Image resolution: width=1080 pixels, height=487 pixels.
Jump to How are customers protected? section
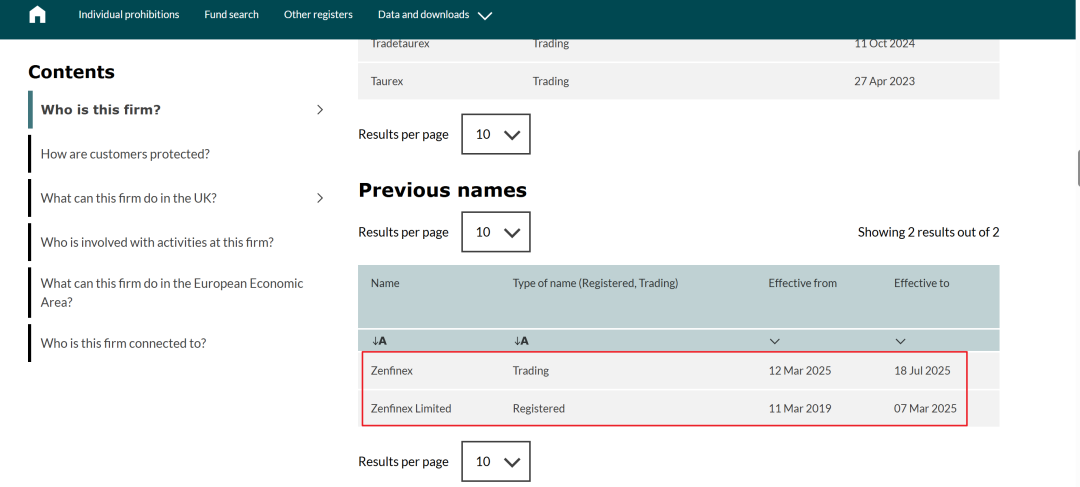tap(125, 154)
